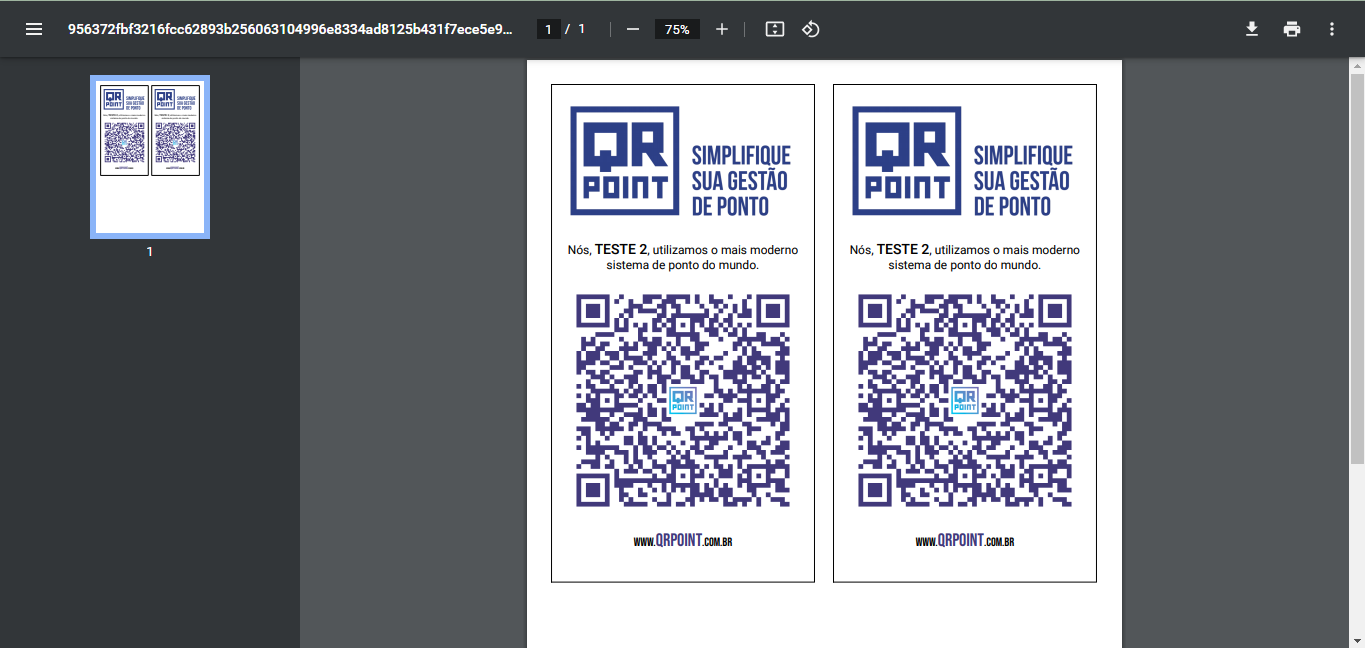Click the QR code on the left card
The height and width of the screenshot is (648, 1365).
pos(683,400)
